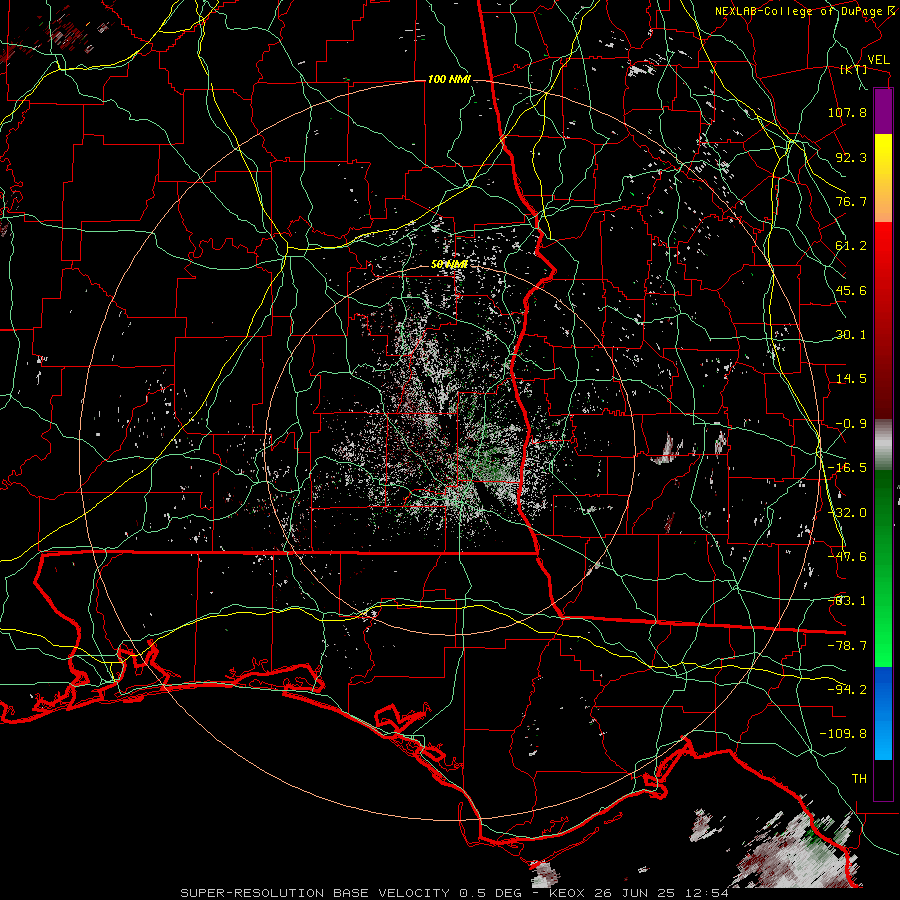Select the 107.8 velocity scale value

tap(847, 112)
